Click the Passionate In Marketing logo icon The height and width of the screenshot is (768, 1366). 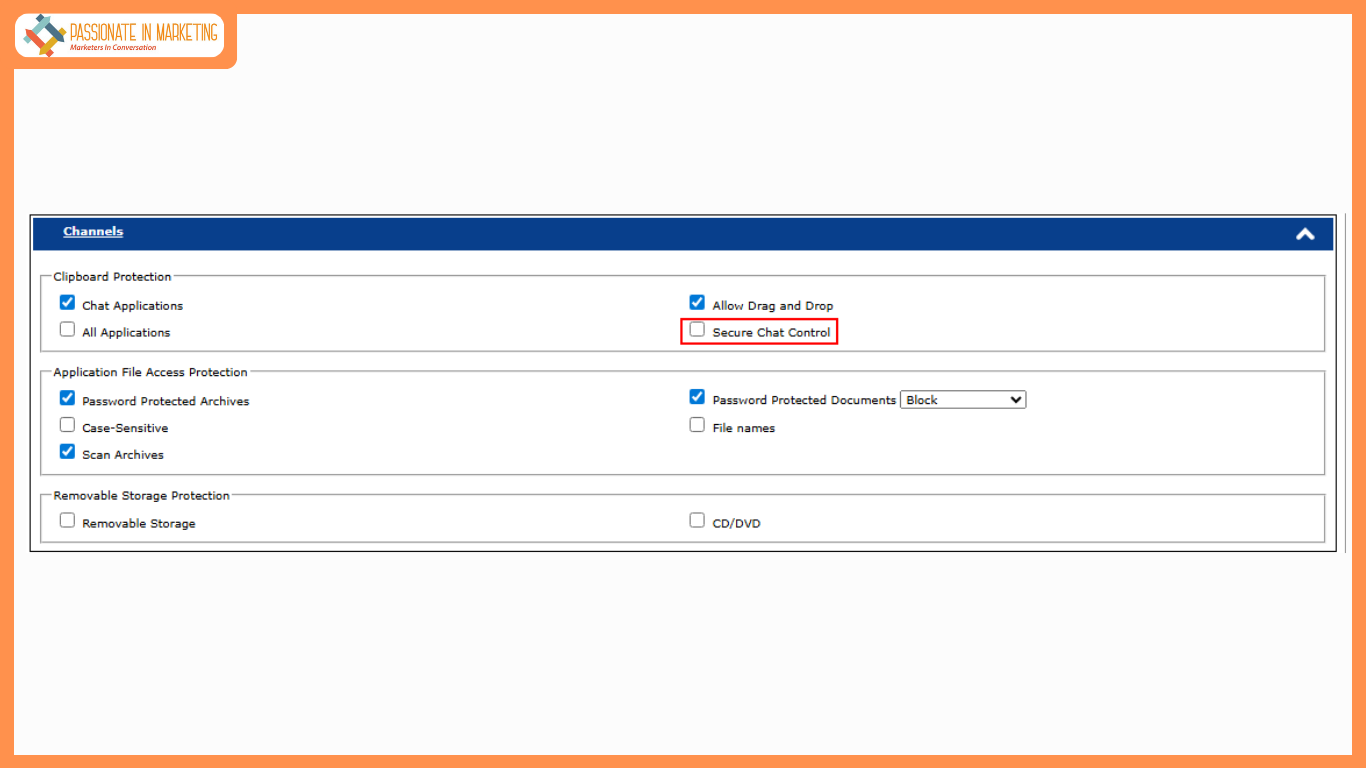(44, 35)
